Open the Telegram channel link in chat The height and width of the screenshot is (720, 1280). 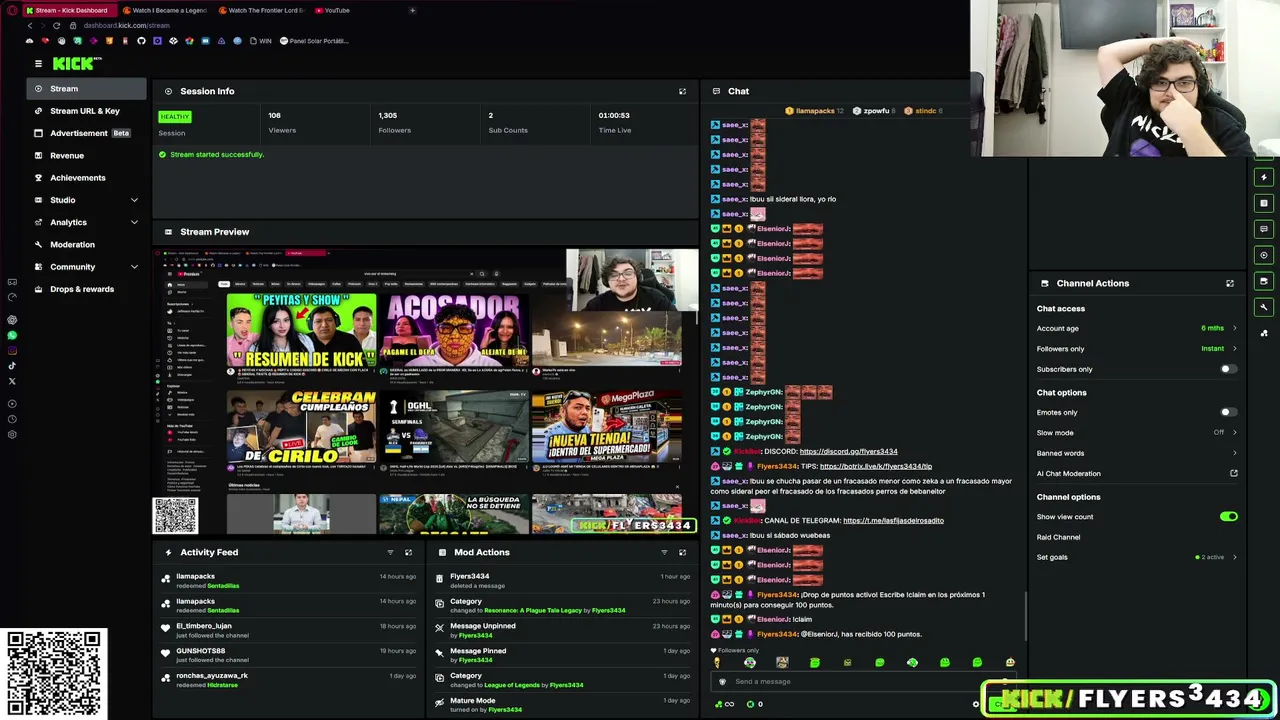[893, 520]
